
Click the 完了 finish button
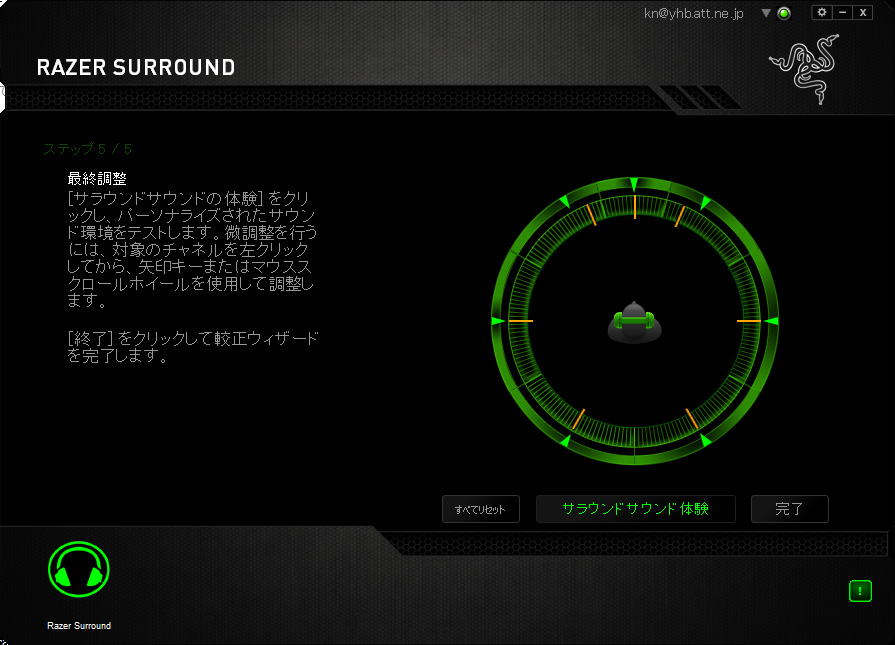pyautogui.click(x=789, y=509)
